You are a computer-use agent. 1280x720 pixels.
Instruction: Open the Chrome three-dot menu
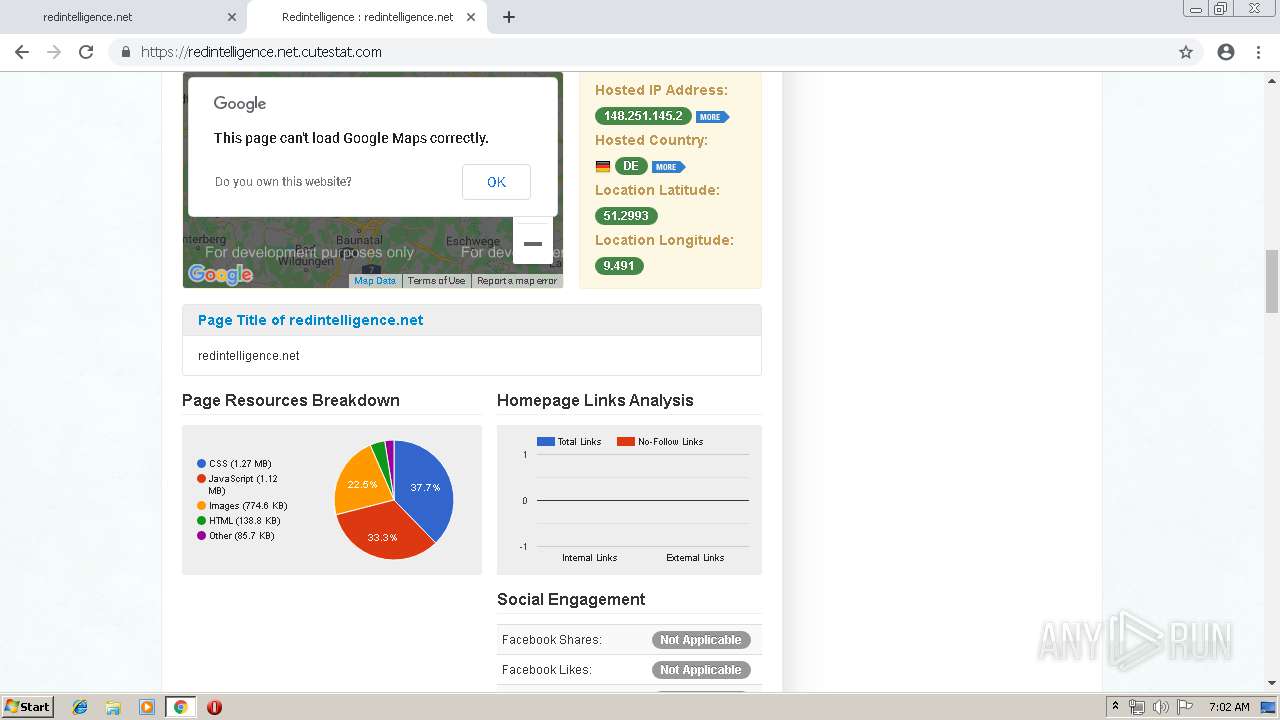(x=1258, y=52)
